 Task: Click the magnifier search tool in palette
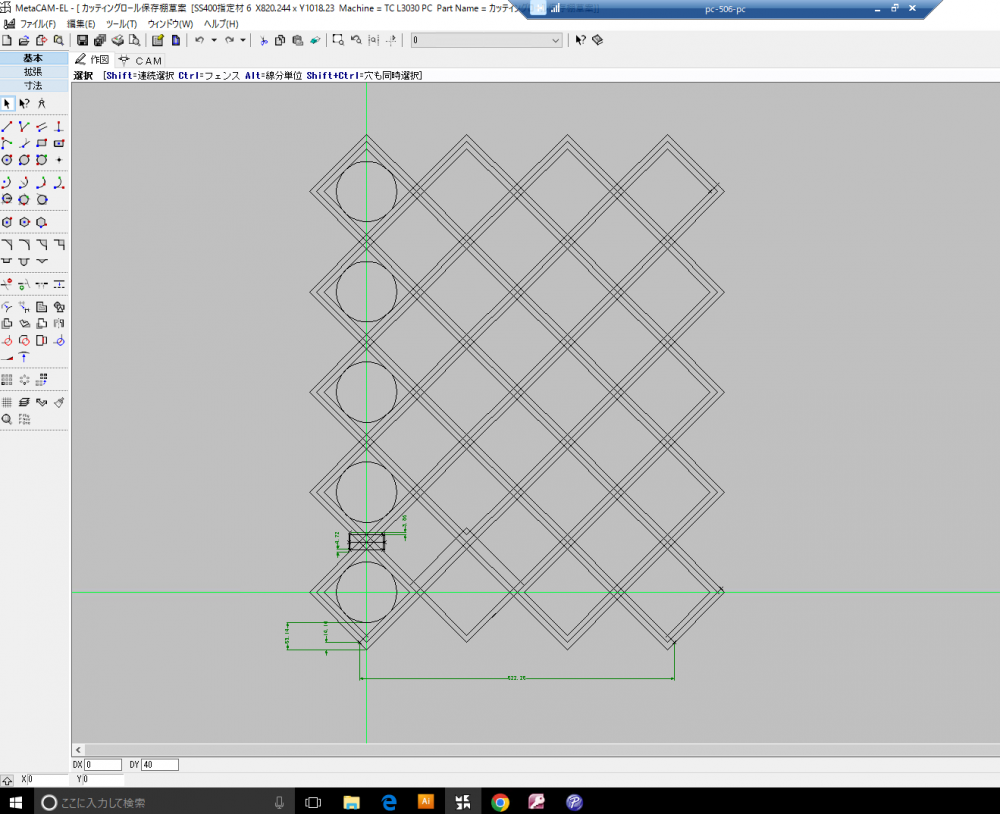coord(7,419)
